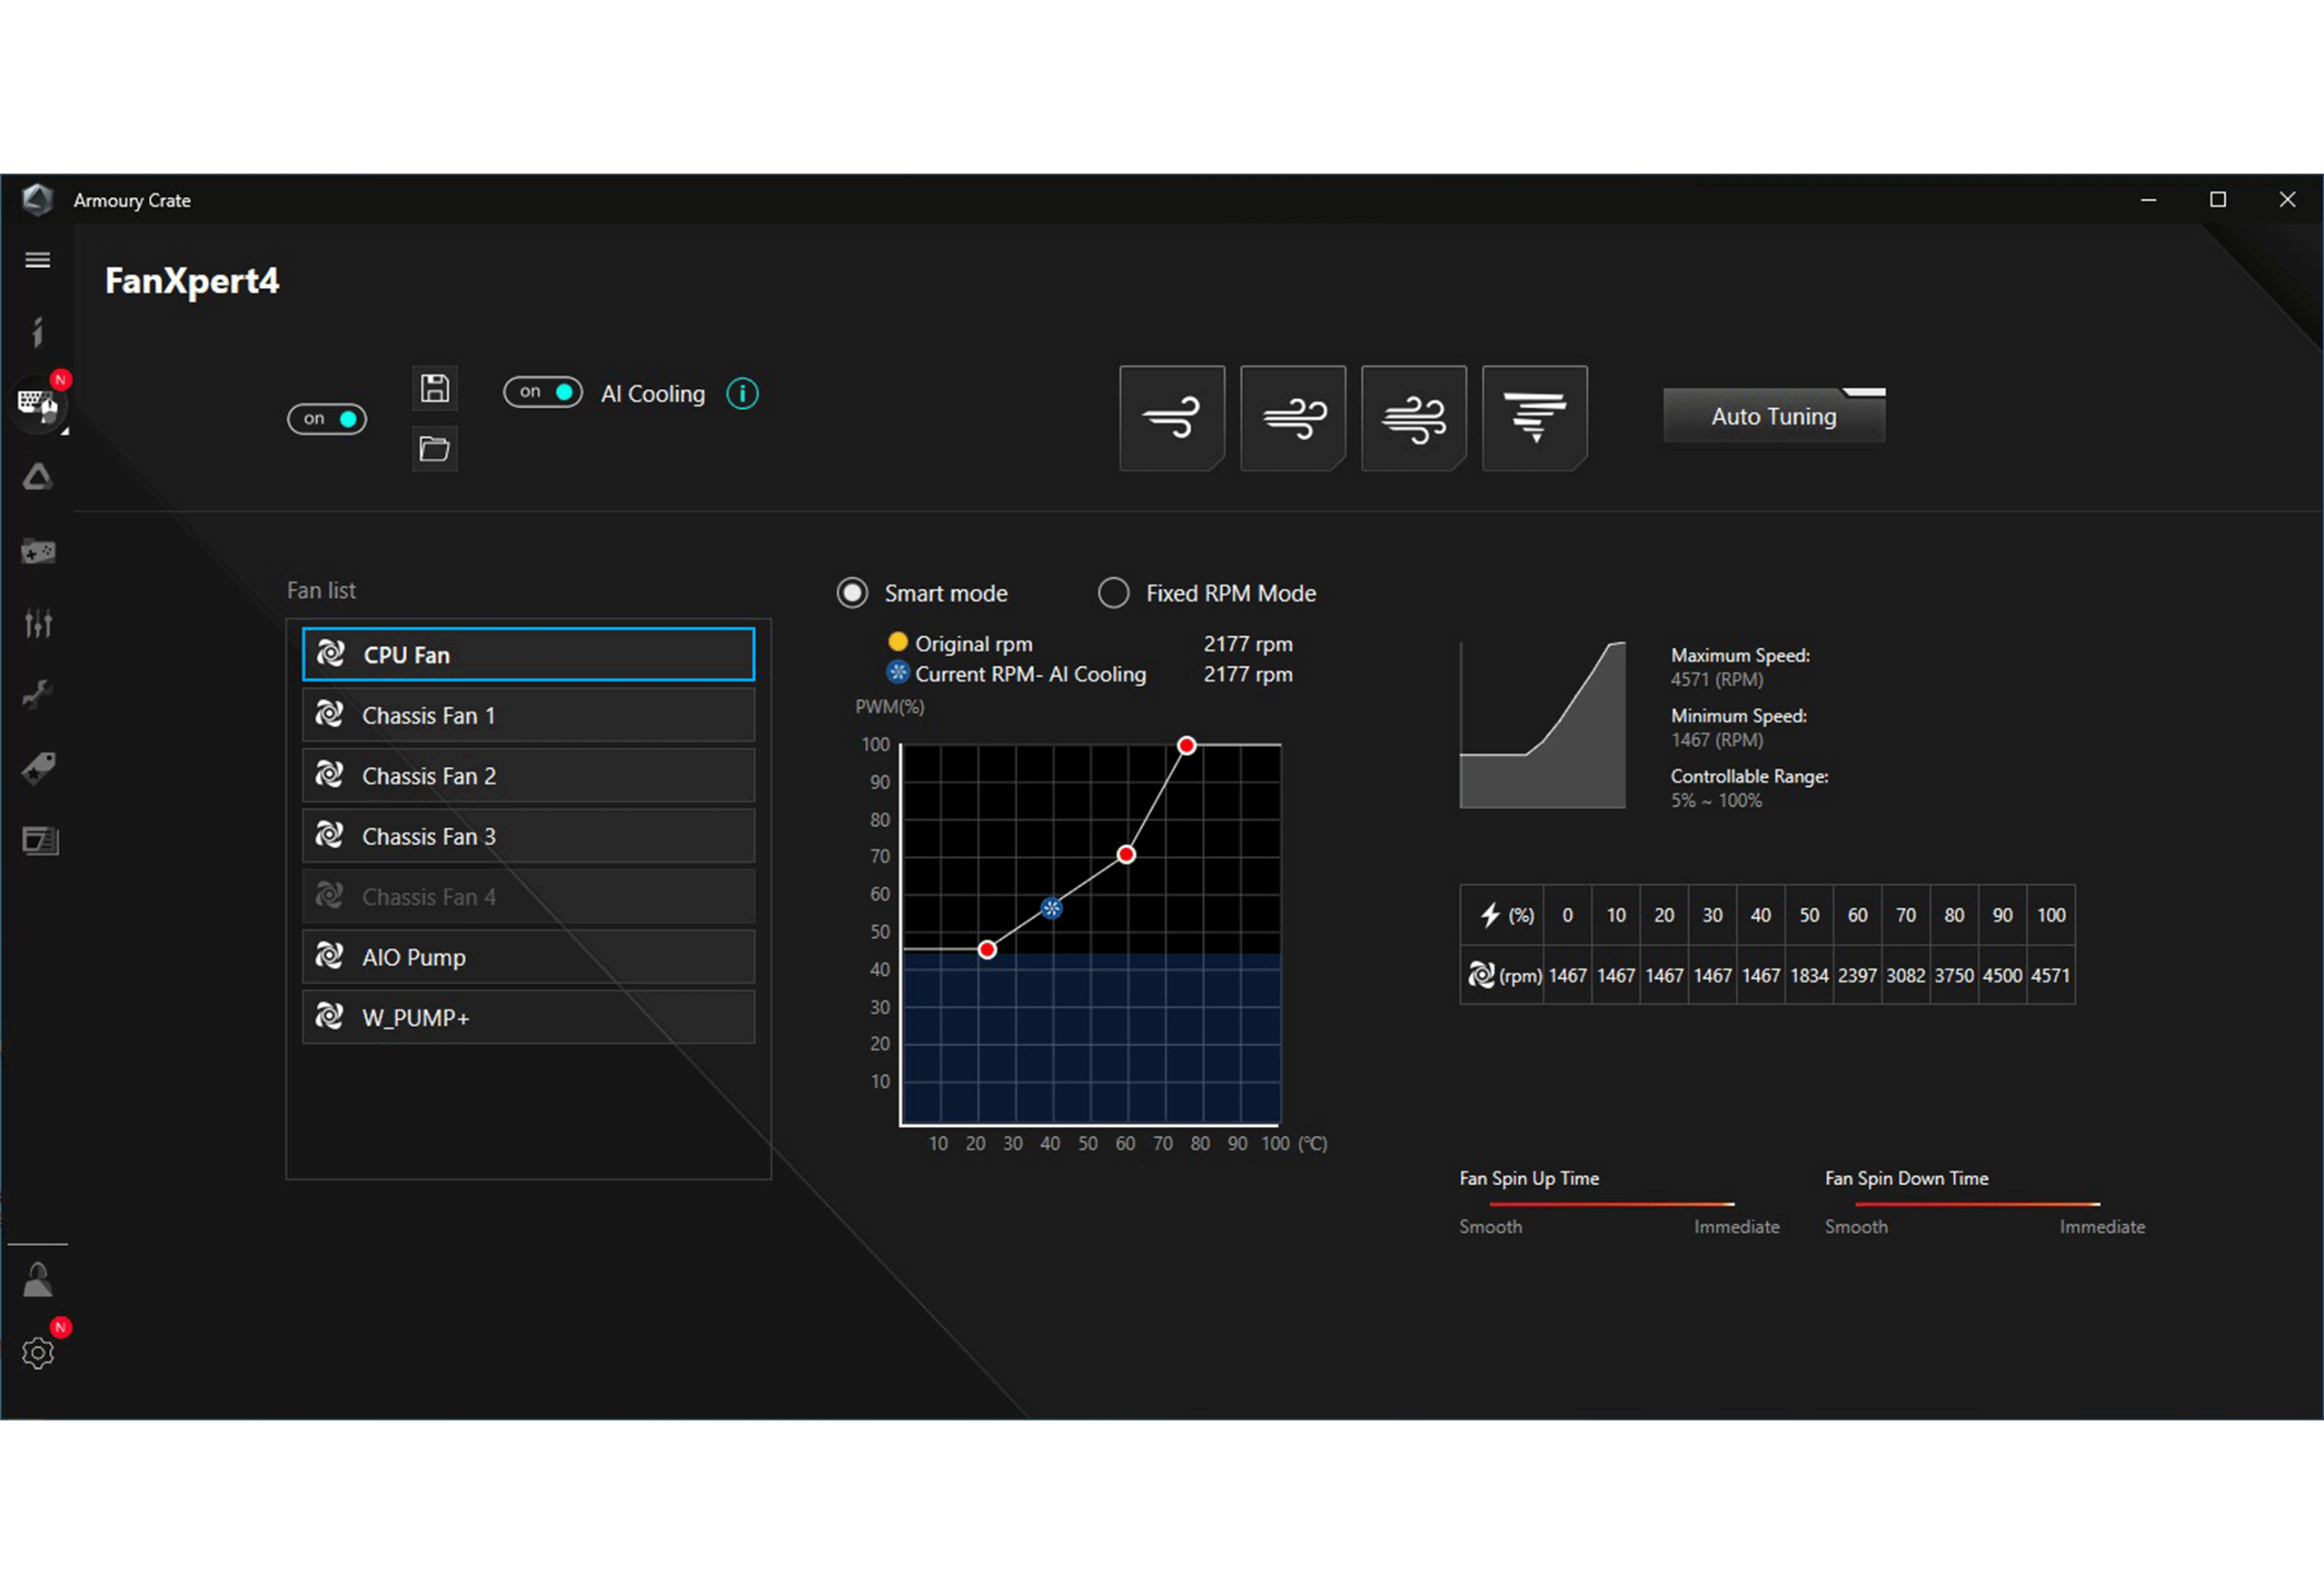Click the 3082 rpm table cell
The width and height of the screenshot is (2324, 1594).
coord(1906,975)
